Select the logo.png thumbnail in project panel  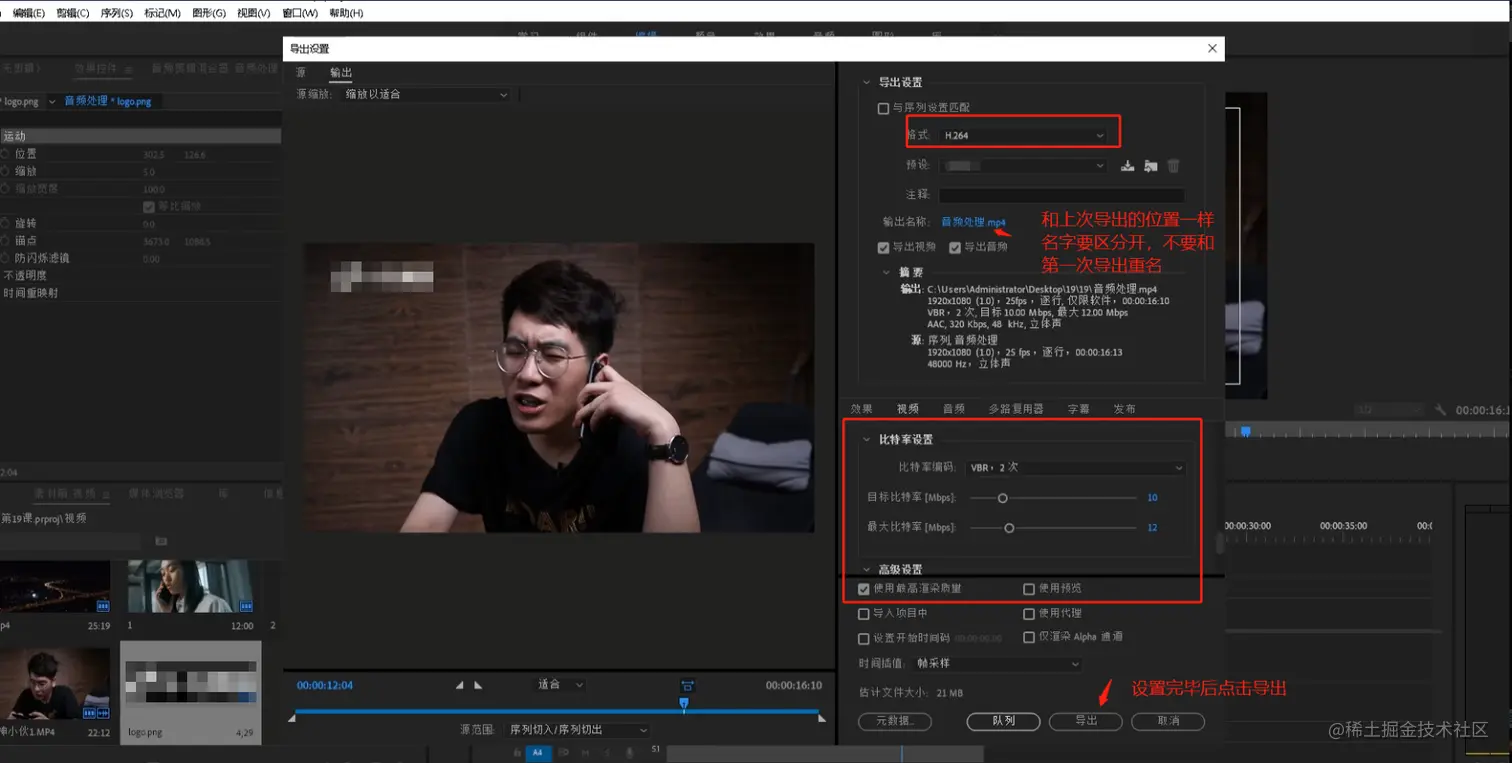tap(190, 684)
